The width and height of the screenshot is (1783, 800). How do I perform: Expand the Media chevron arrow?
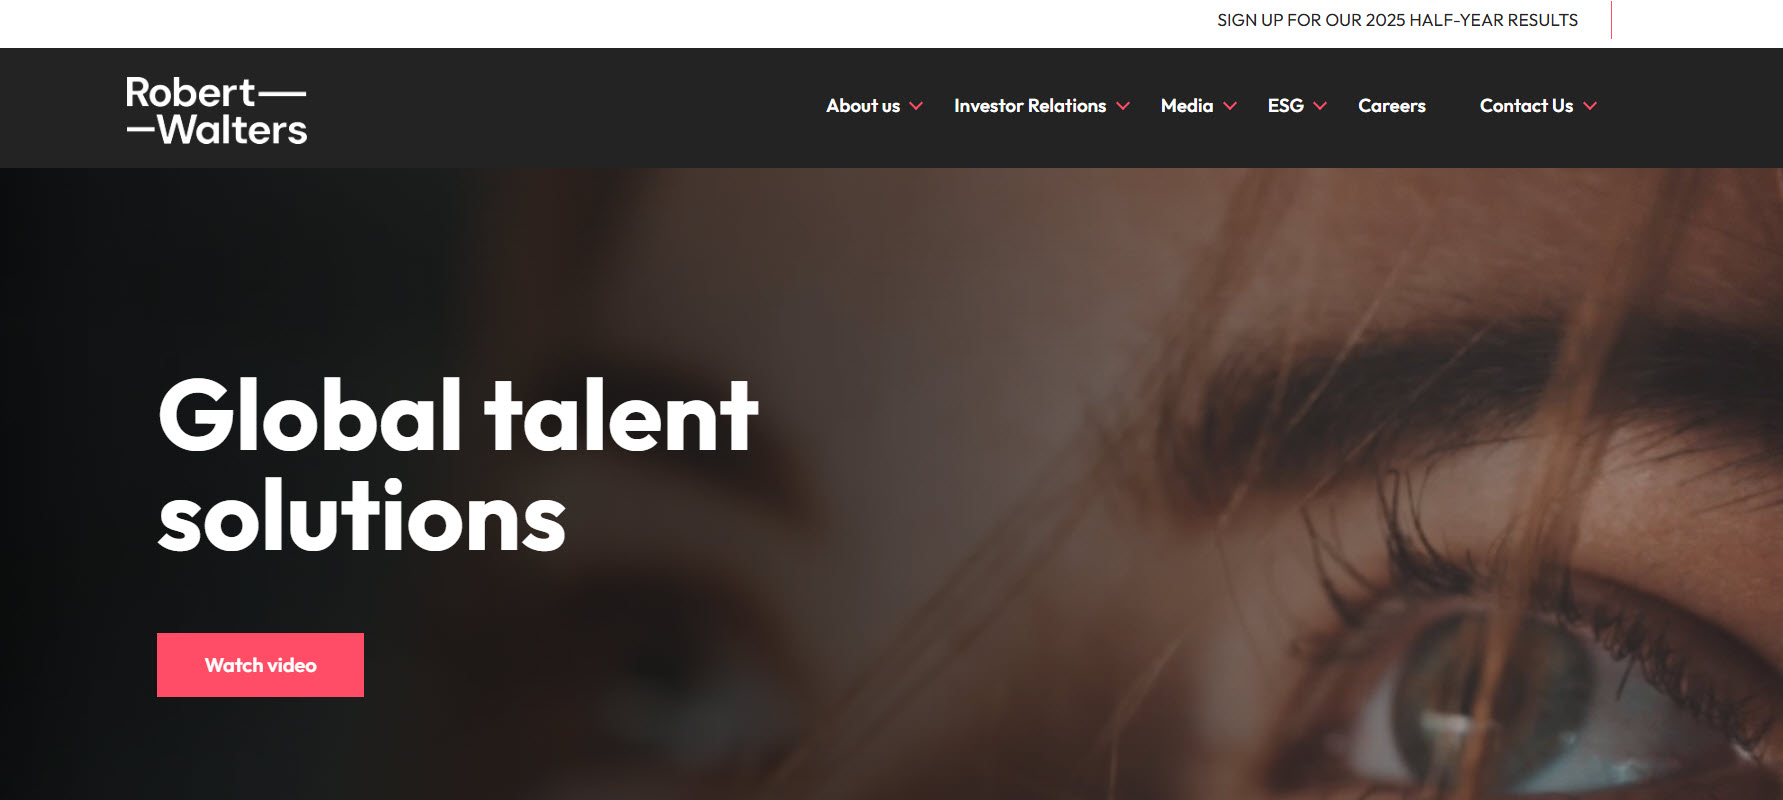(1230, 106)
